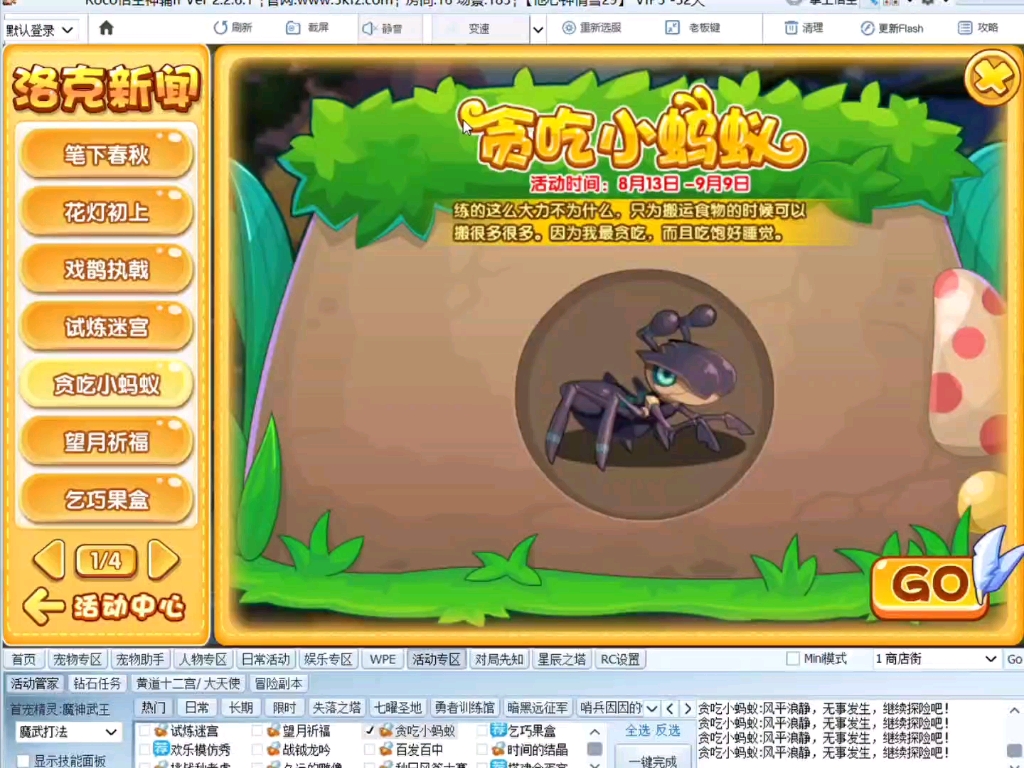Expand the category tabs overflow chevron
1024x768 pixels.
652,708
